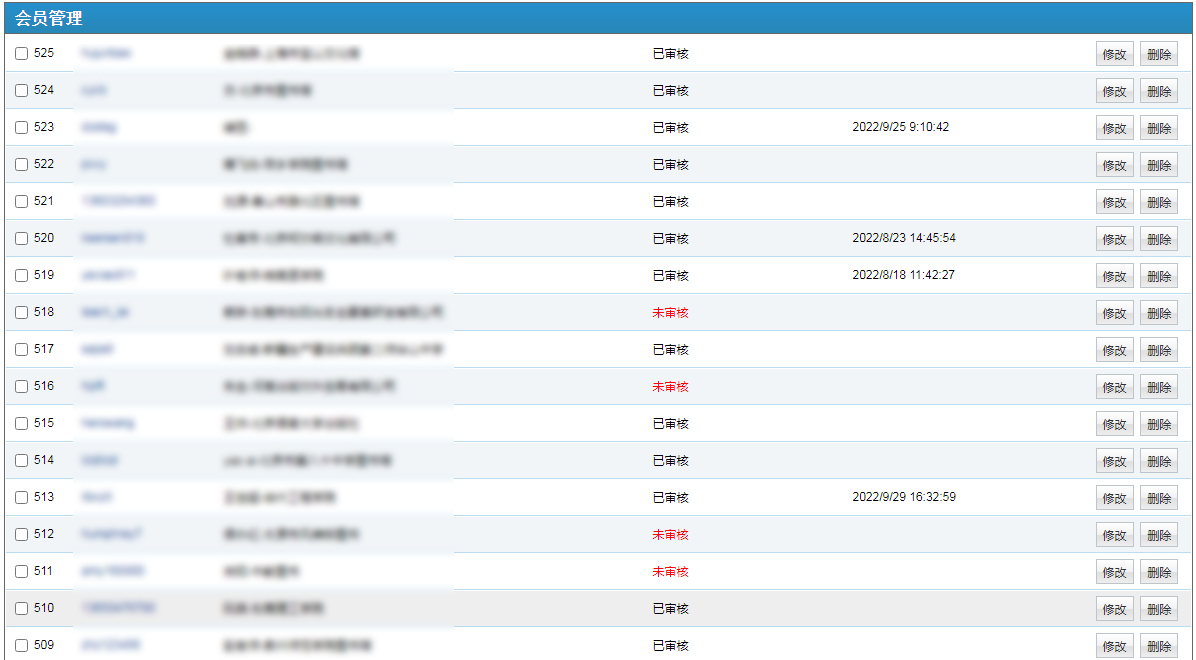This screenshot has width=1196, height=660.
Task: Click the 会员管理 header title
Action: 49,18
